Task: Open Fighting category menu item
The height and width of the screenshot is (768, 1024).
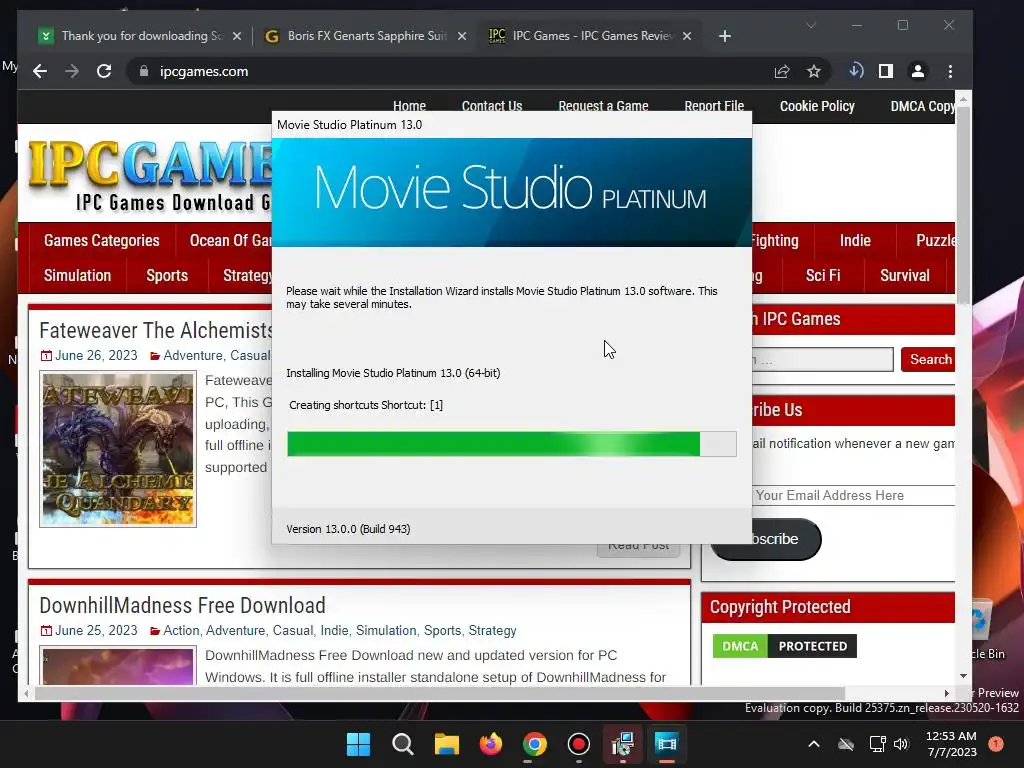Action: (775, 240)
